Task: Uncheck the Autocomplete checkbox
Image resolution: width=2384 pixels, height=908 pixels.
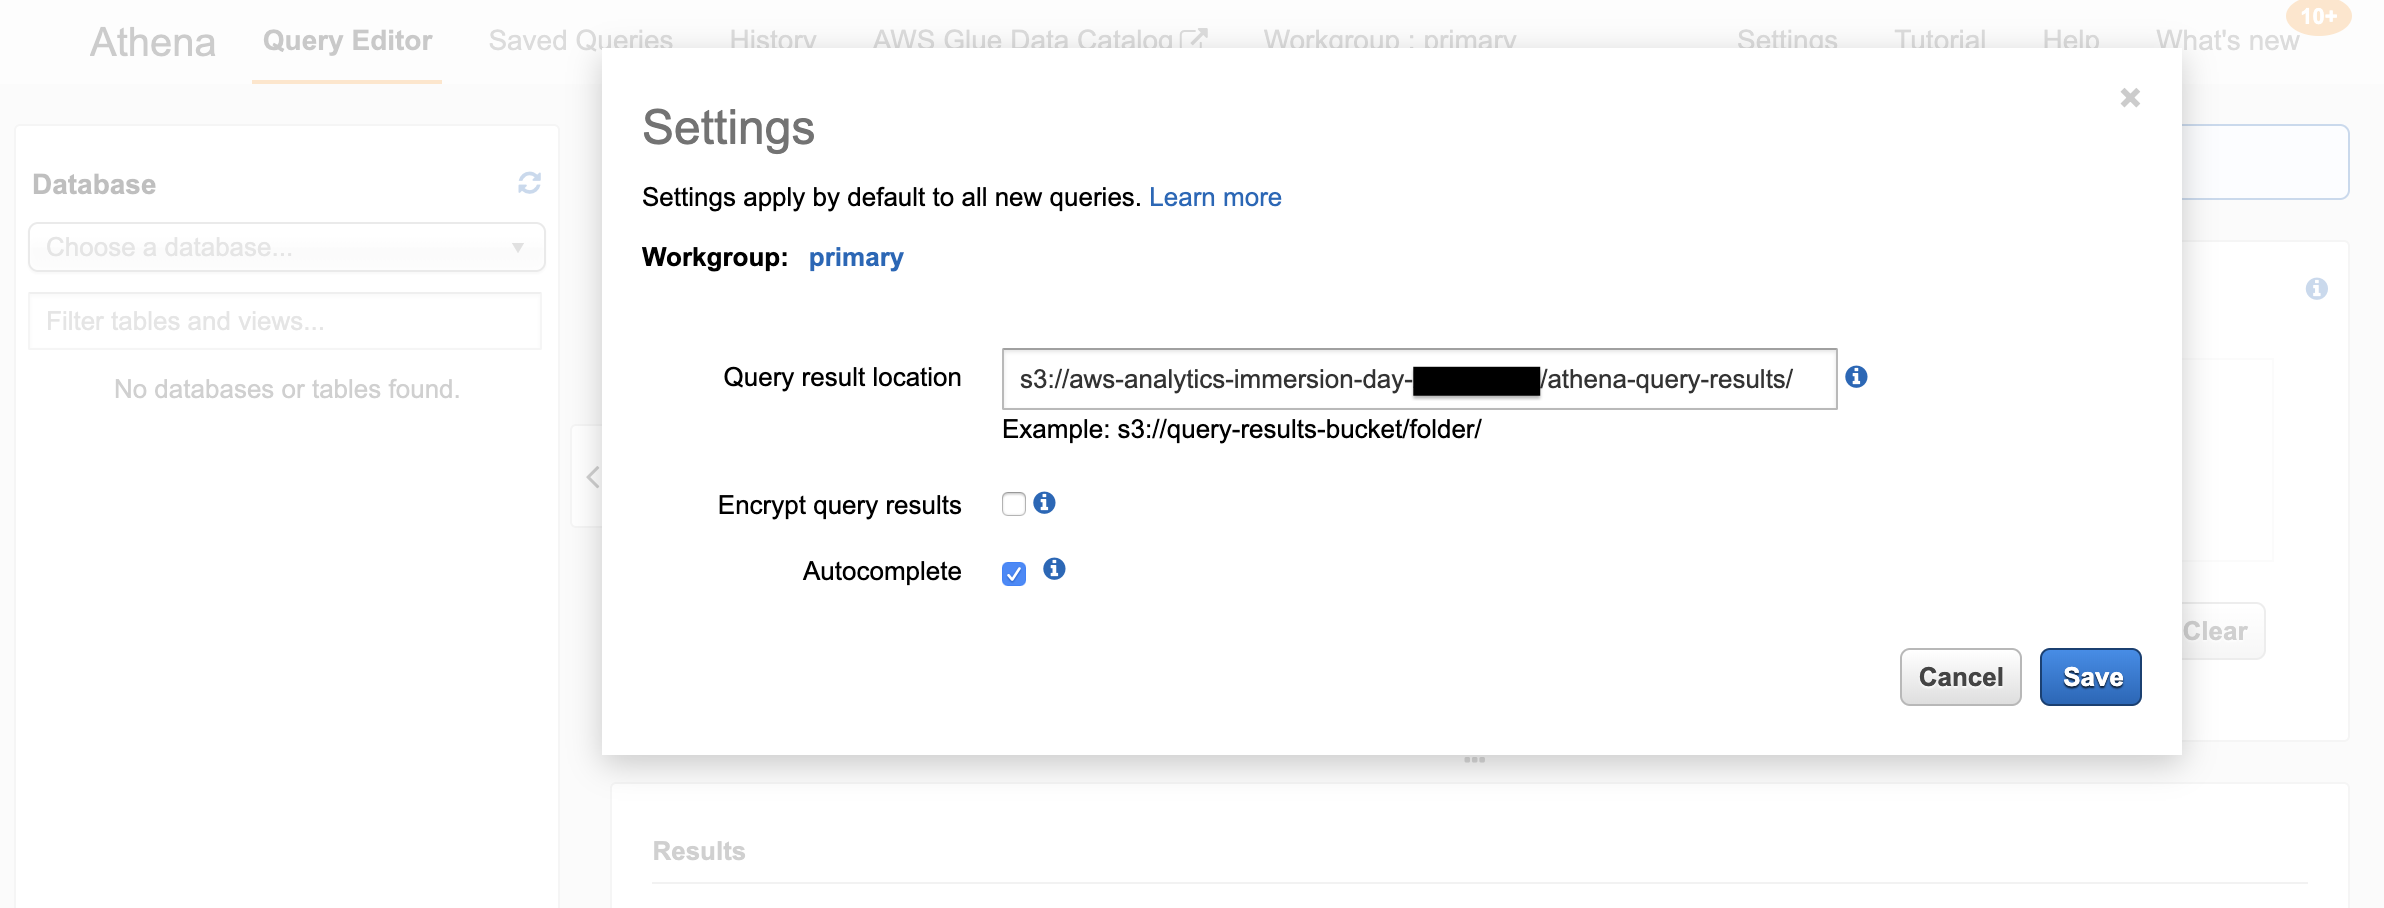Action: point(1014,573)
